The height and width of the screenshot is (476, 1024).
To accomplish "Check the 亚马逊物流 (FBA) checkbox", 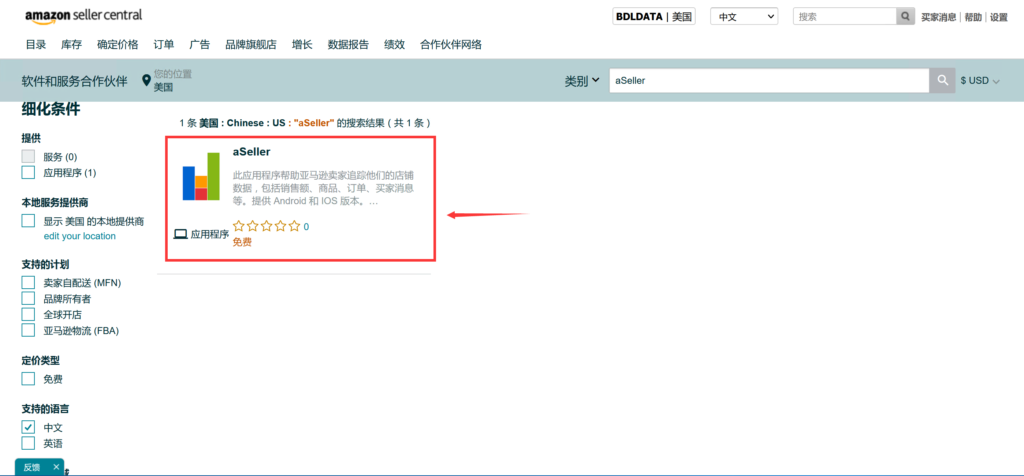I will pos(28,330).
